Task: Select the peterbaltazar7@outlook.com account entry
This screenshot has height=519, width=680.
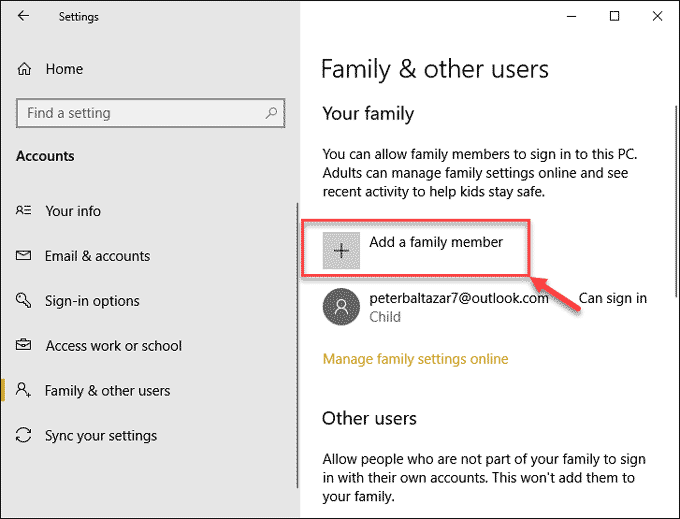Action: pos(485,307)
